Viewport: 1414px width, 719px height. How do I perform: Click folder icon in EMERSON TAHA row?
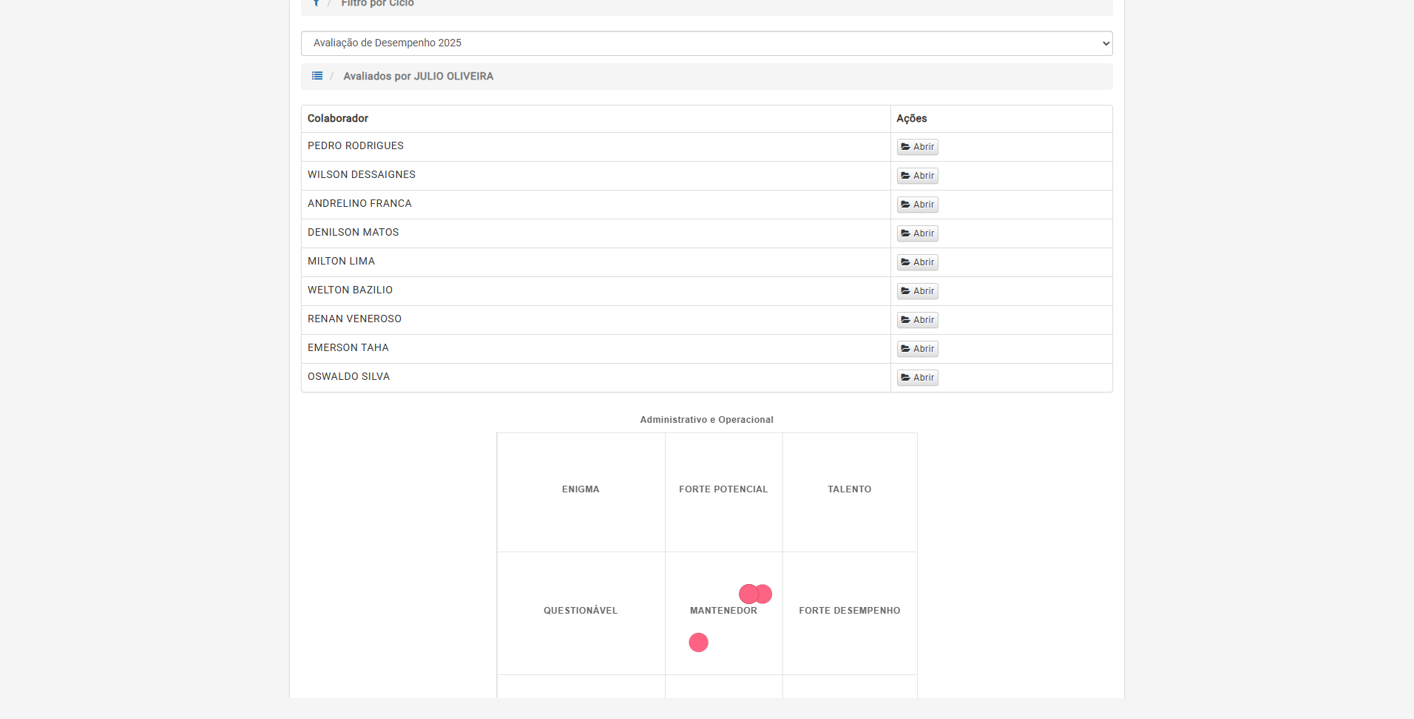click(x=906, y=349)
